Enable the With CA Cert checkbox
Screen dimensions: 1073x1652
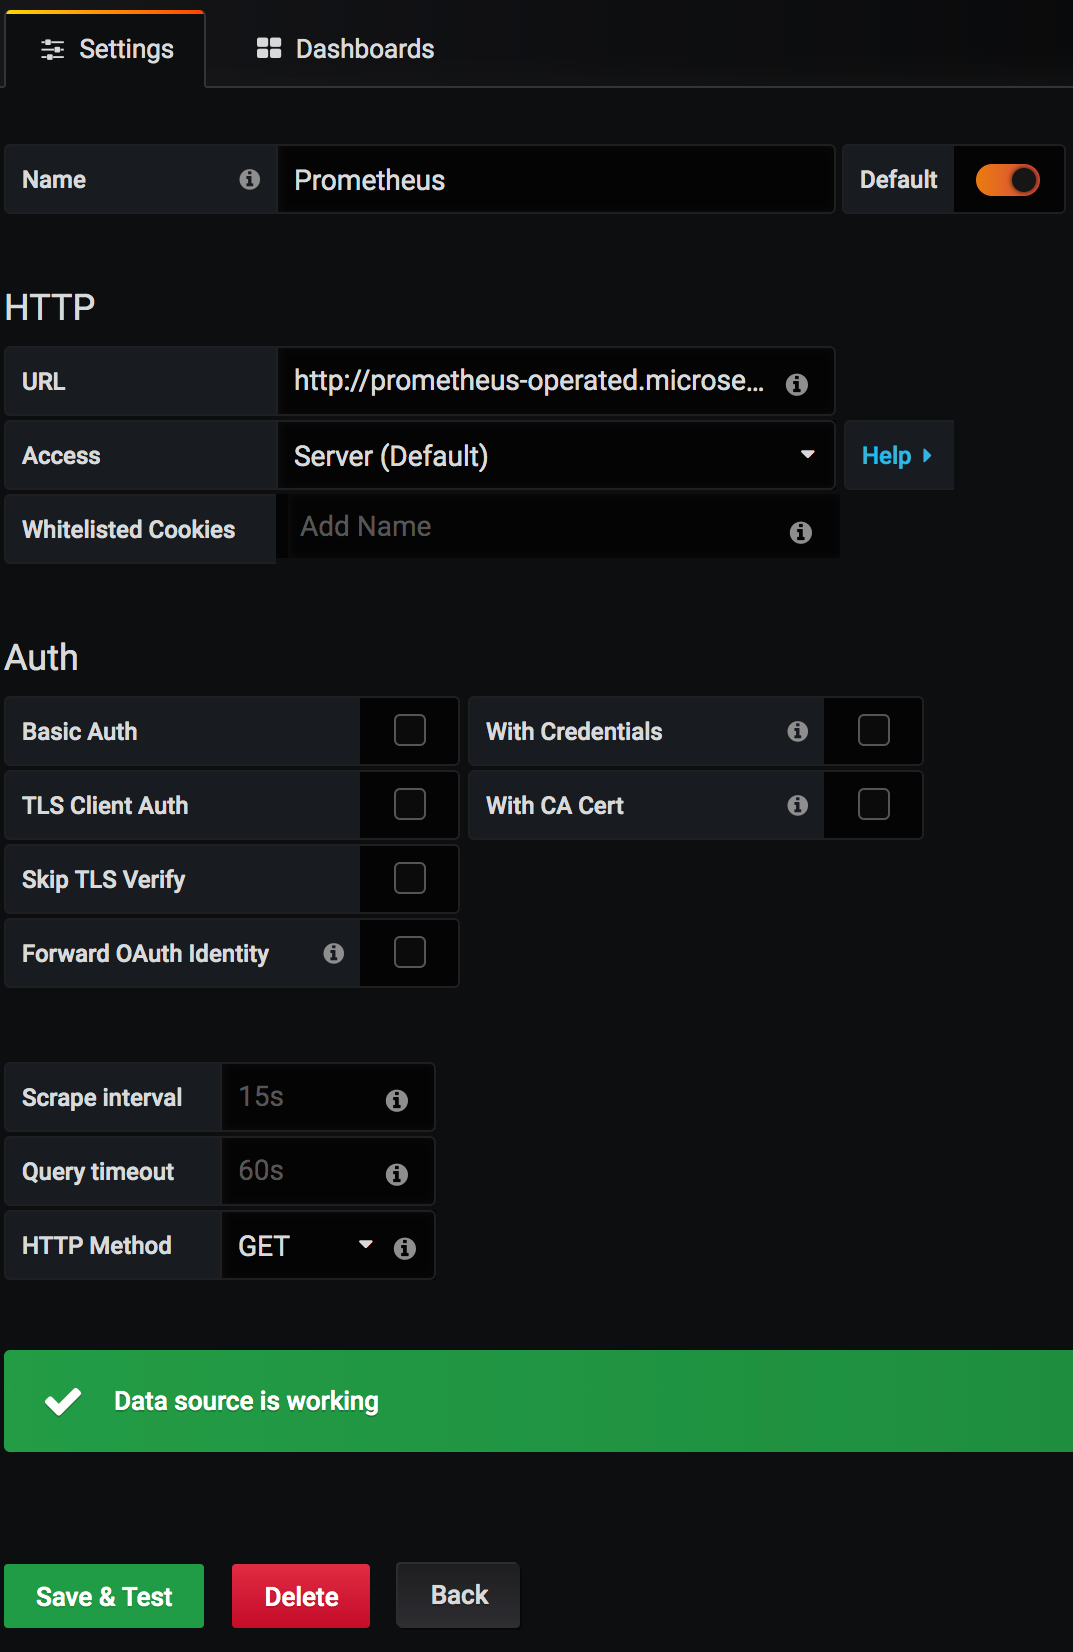874,804
